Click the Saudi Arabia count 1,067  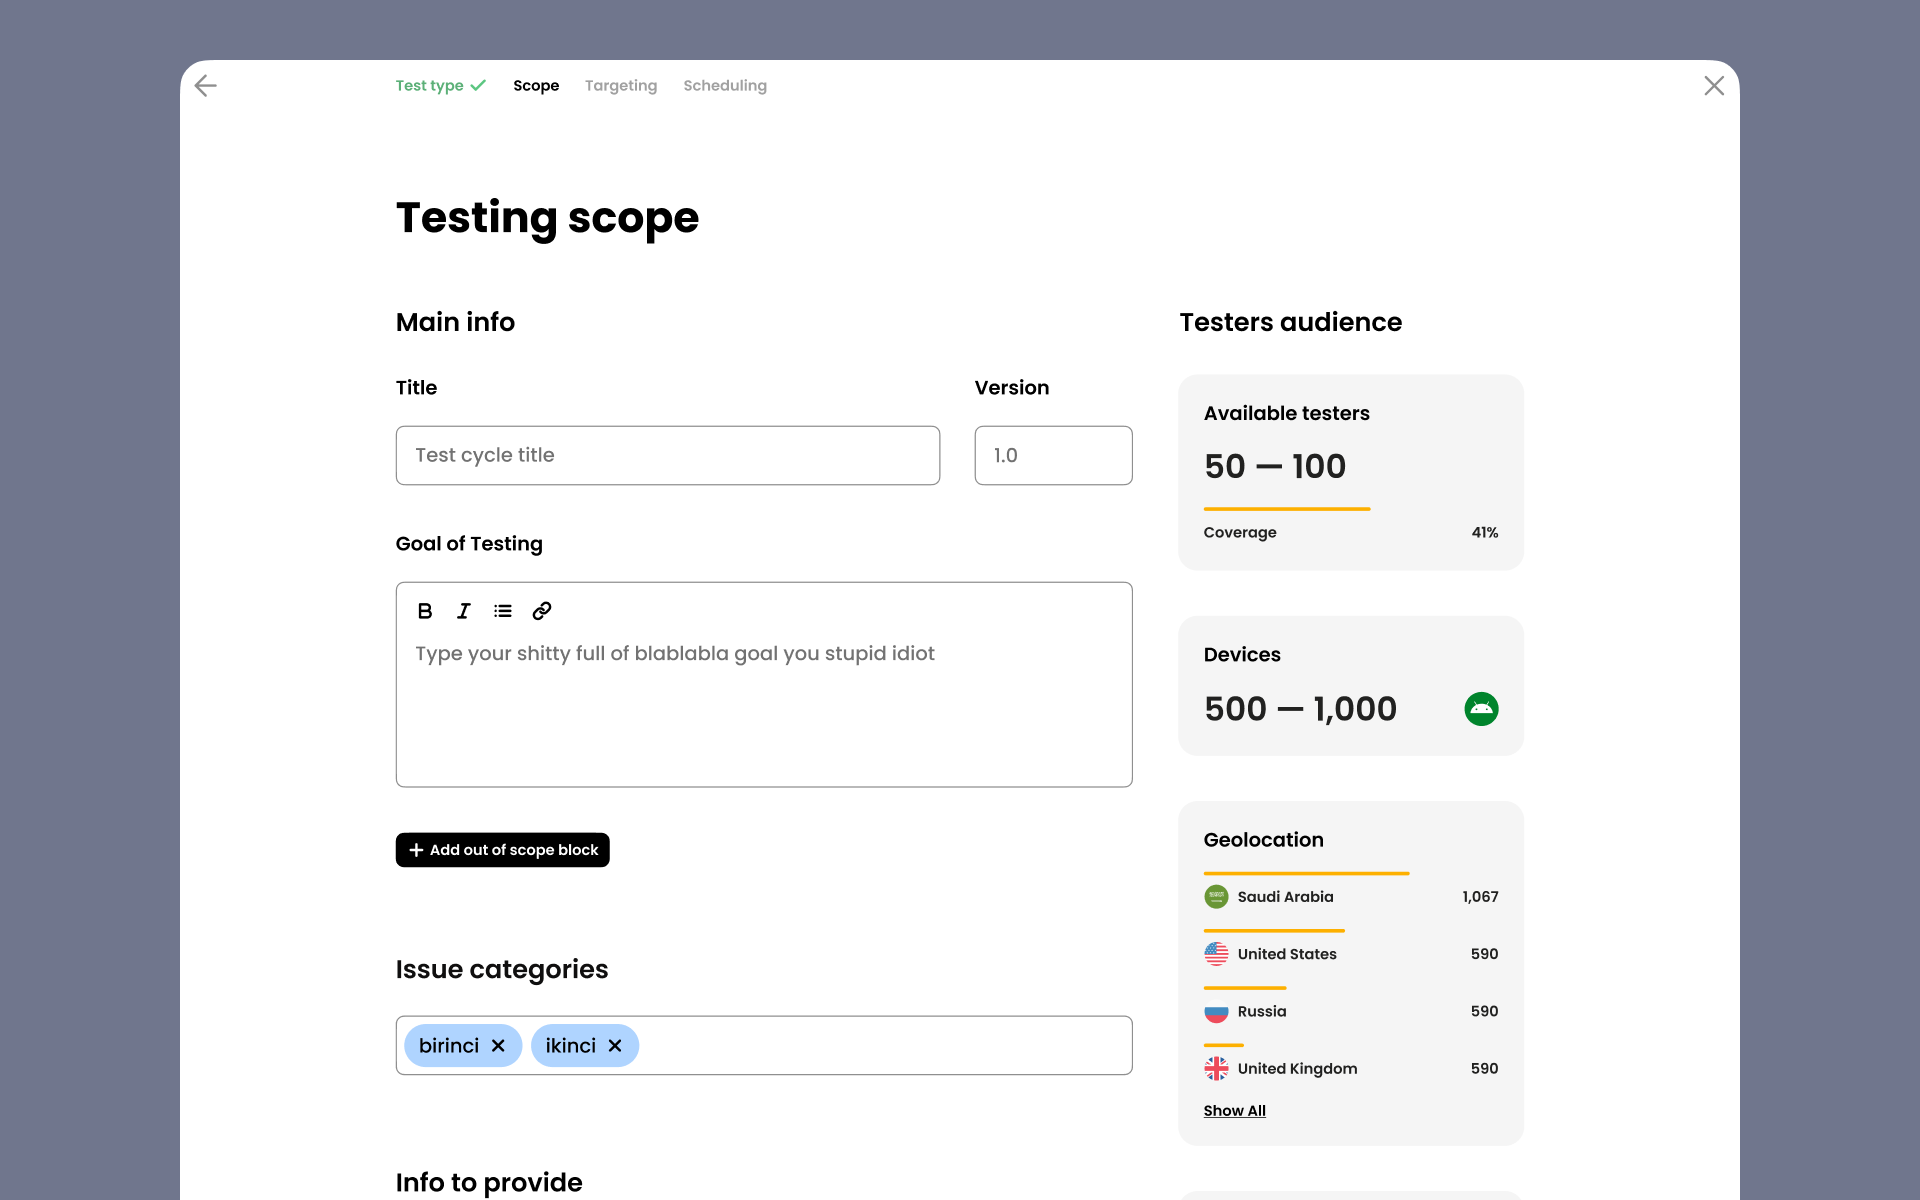[1480, 897]
